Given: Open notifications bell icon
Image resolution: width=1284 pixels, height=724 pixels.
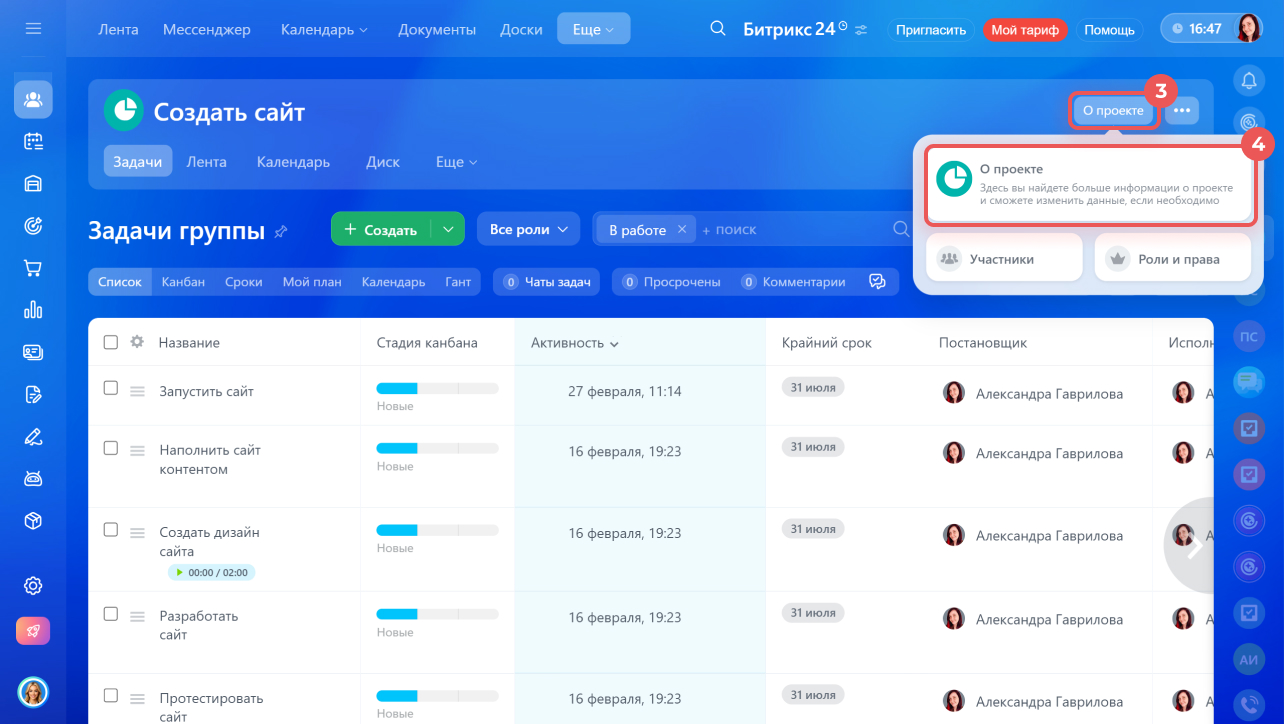Looking at the screenshot, I should (x=1248, y=80).
